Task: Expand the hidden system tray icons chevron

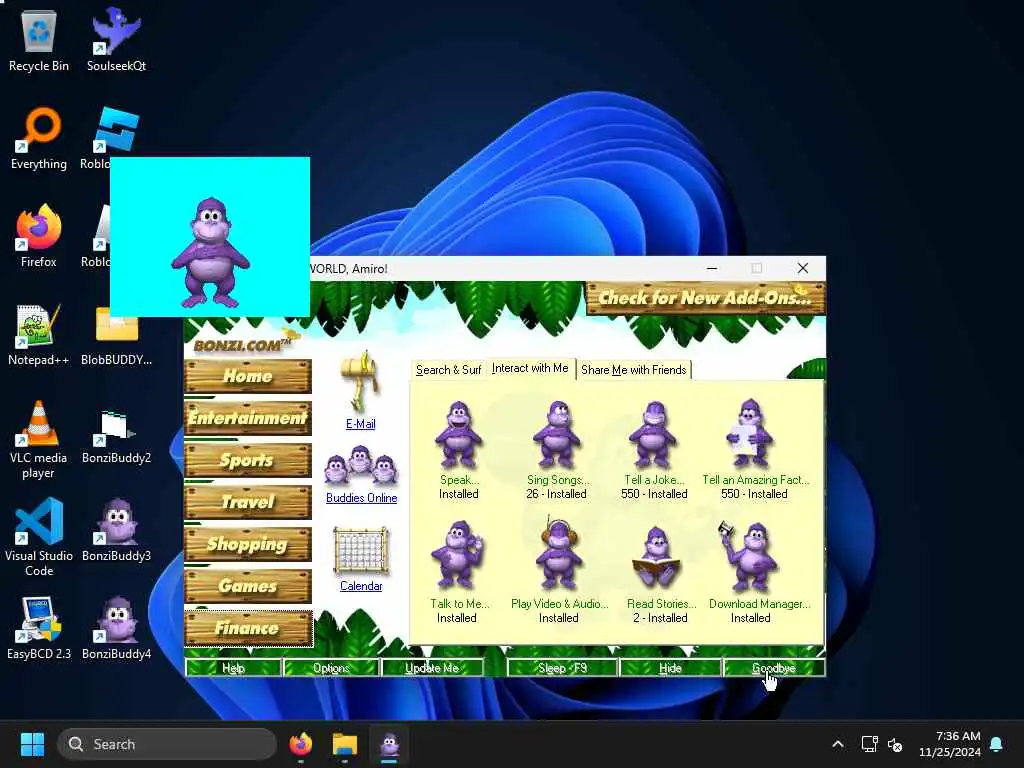Action: (x=838, y=744)
